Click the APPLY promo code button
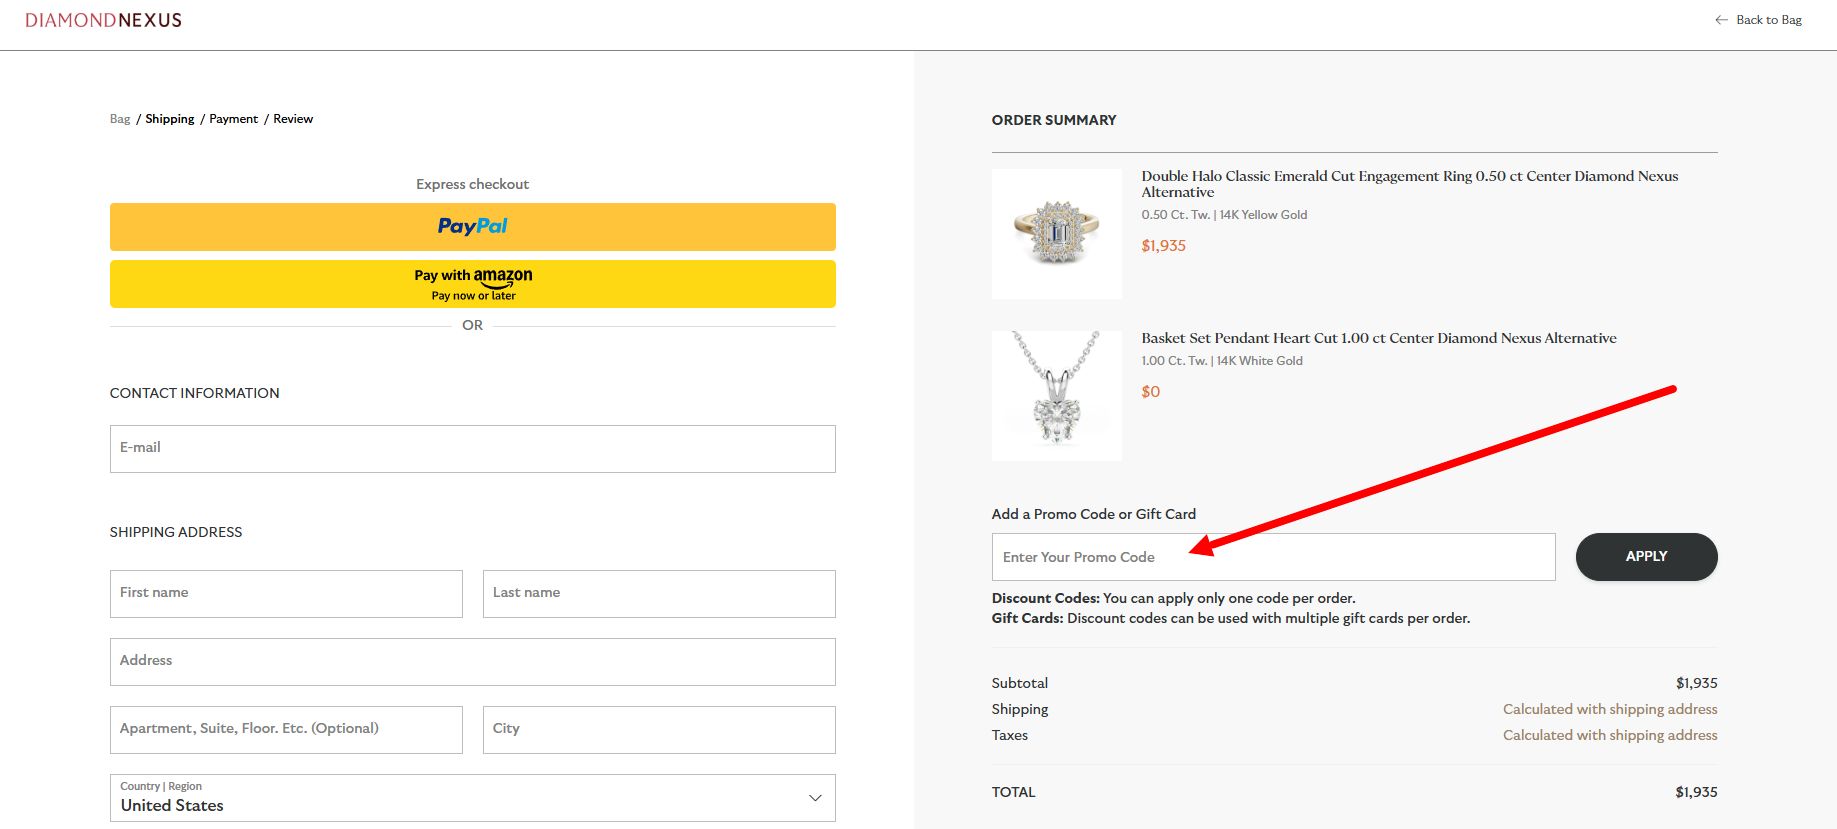1837x829 pixels. [1646, 556]
